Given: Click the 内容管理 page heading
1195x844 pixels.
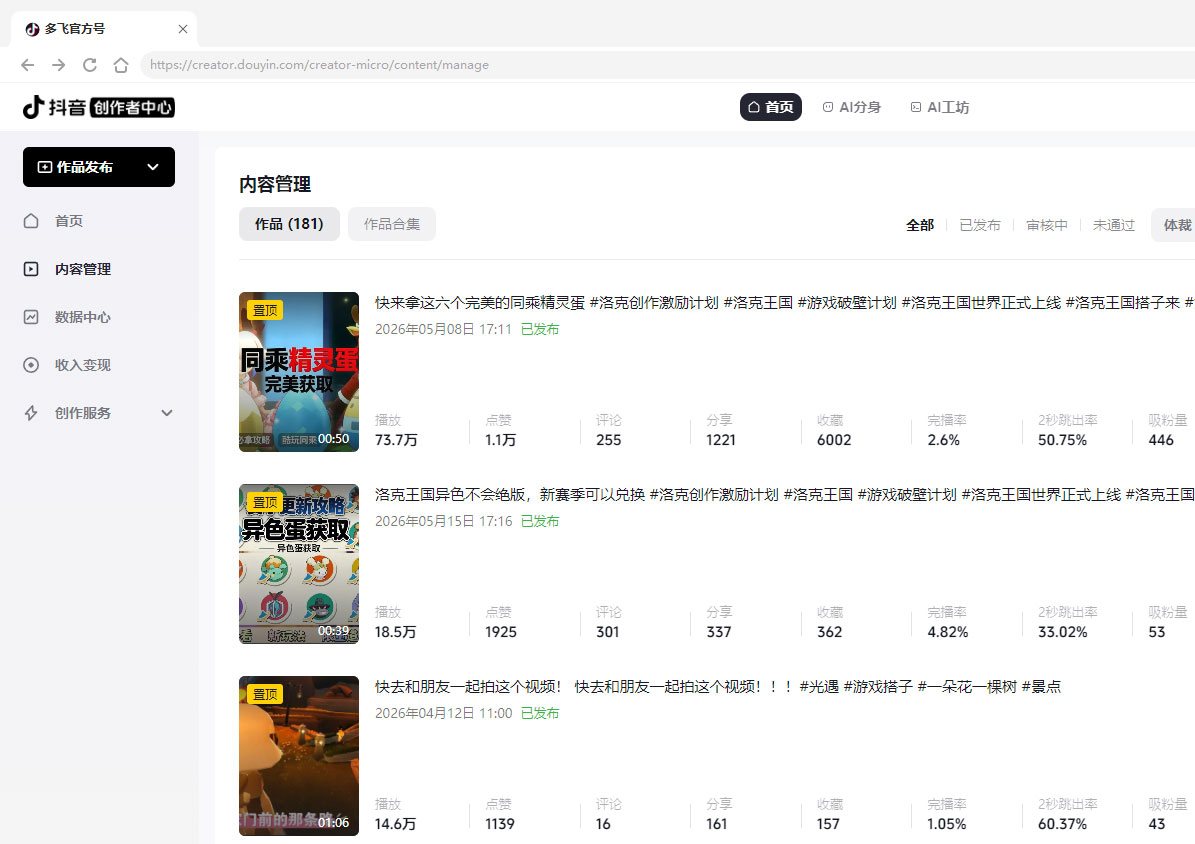Looking at the screenshot, I should point(275,185).
